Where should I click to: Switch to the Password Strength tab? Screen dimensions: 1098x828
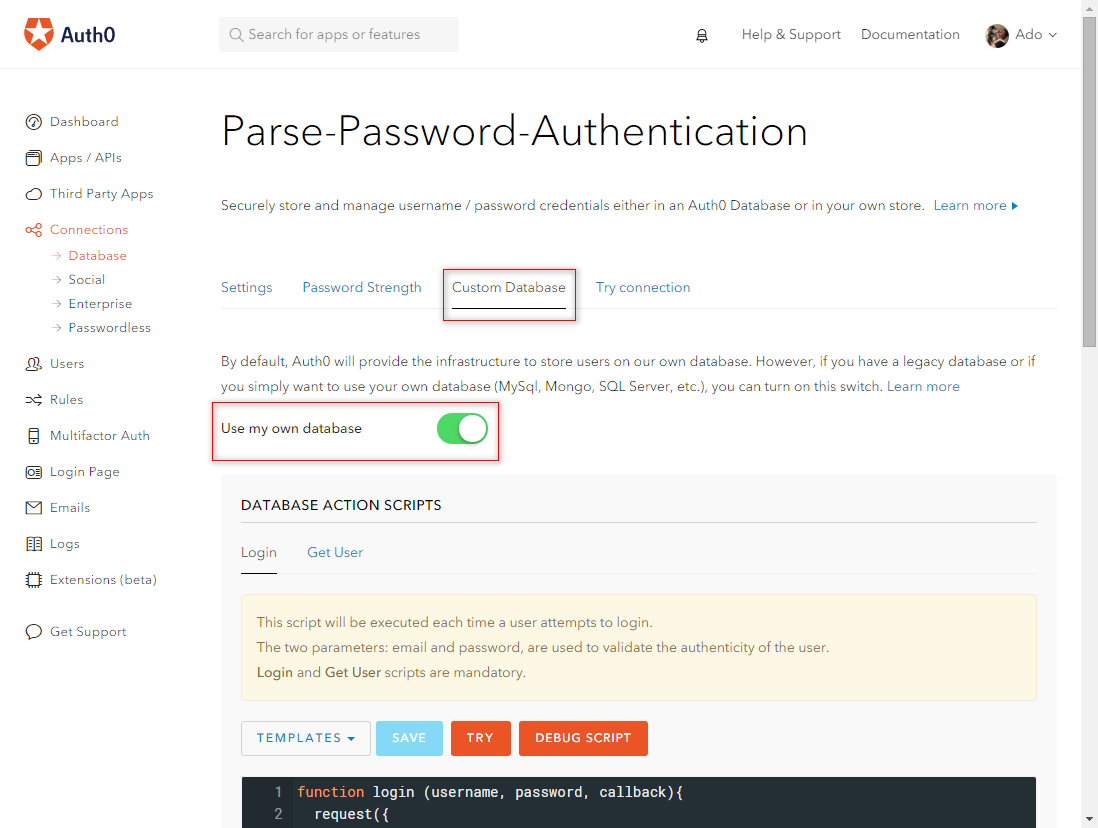coord(362,287)
